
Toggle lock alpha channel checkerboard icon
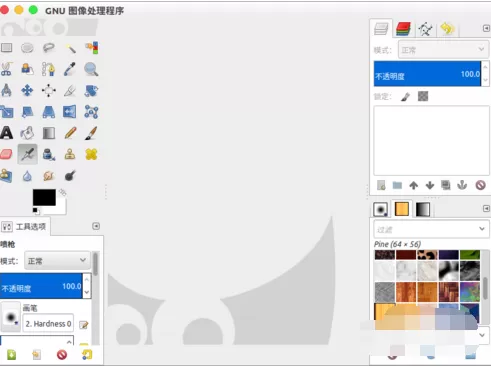coord(423,96)
